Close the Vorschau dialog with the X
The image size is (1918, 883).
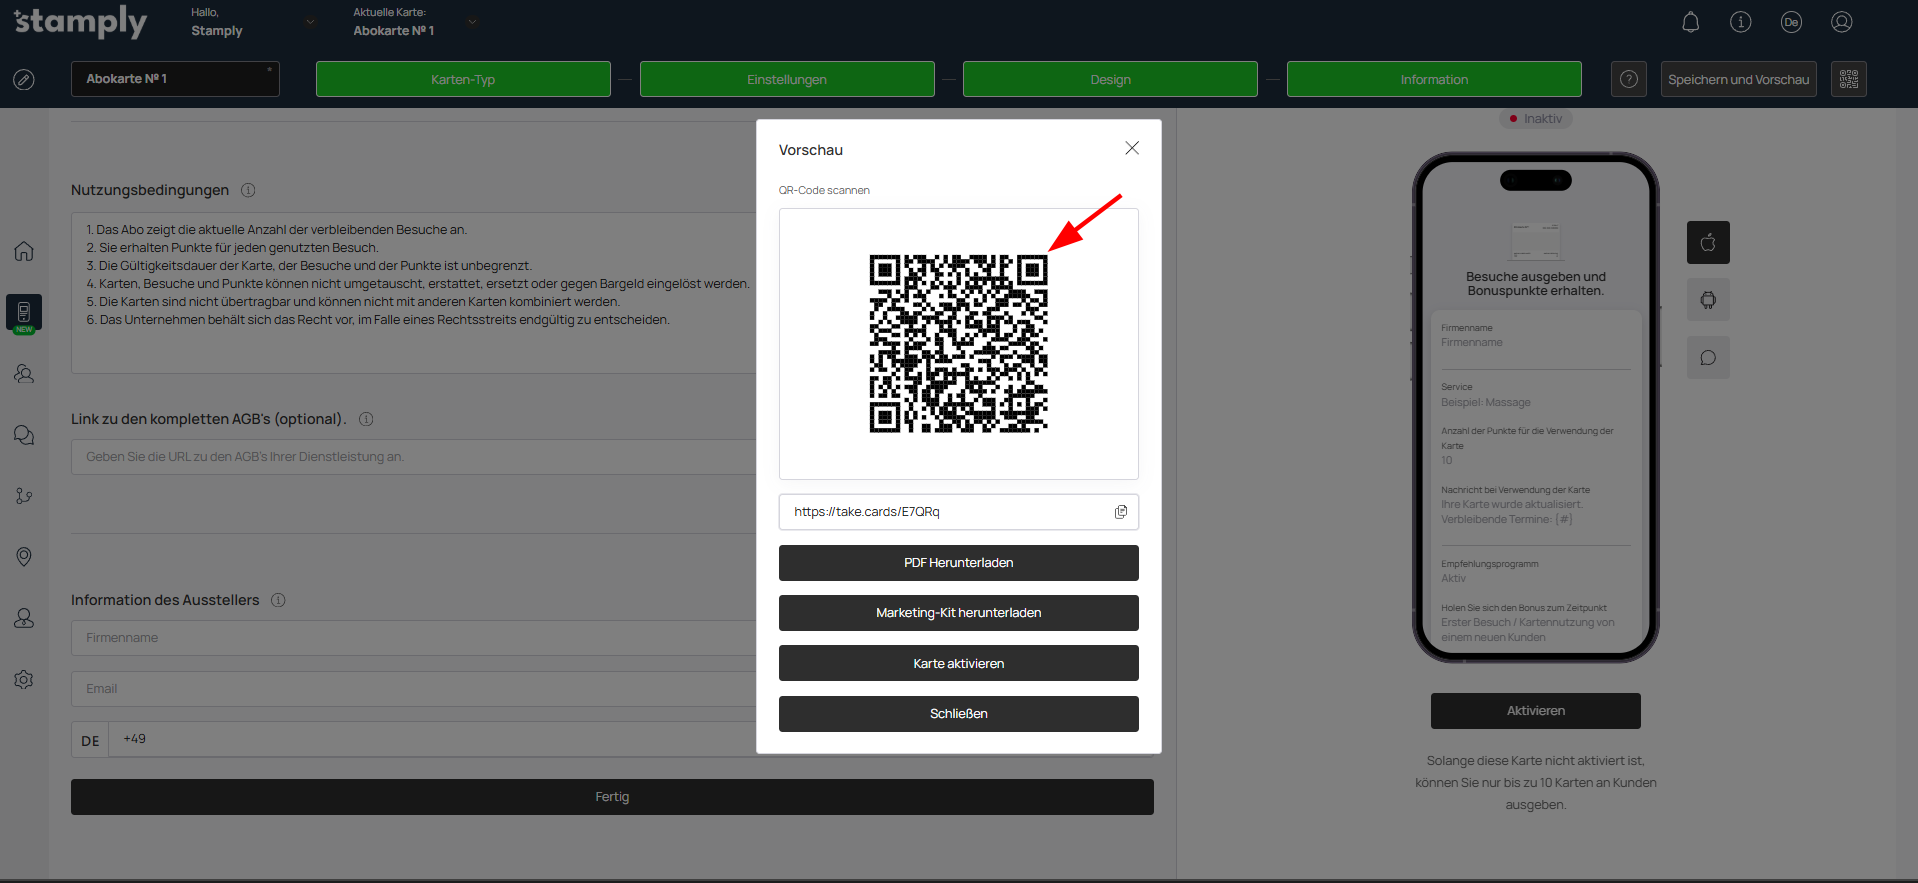tap(1131, 148)
